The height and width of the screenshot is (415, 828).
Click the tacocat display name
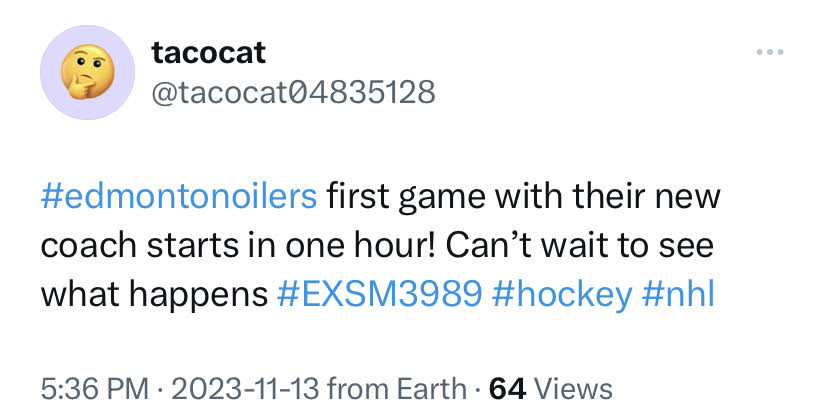click(x=208, y=51)
